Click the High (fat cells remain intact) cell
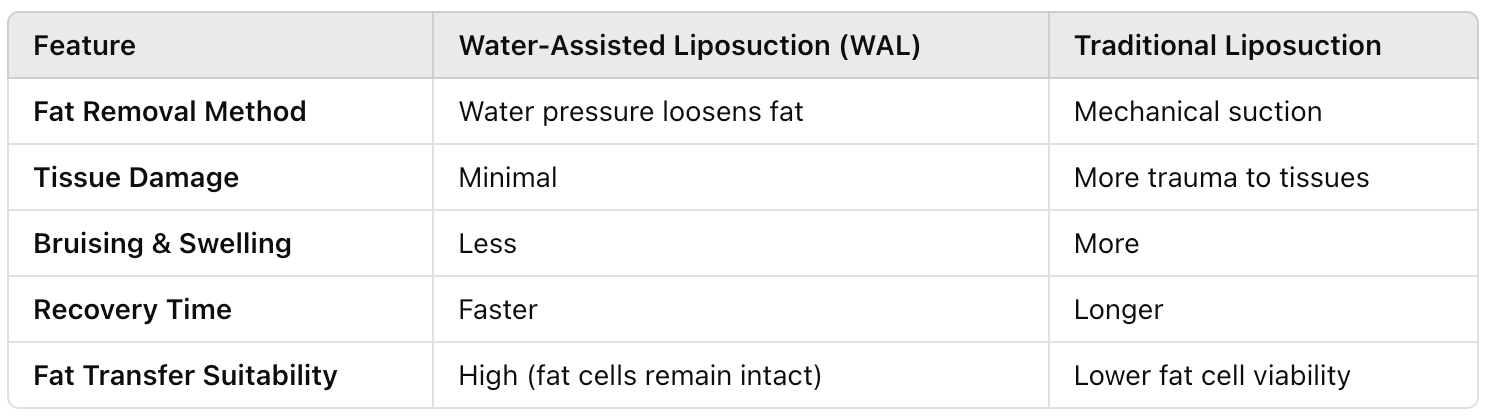Image resolution: width=1488 pixels, height=420 pixels. click(640, 376)
